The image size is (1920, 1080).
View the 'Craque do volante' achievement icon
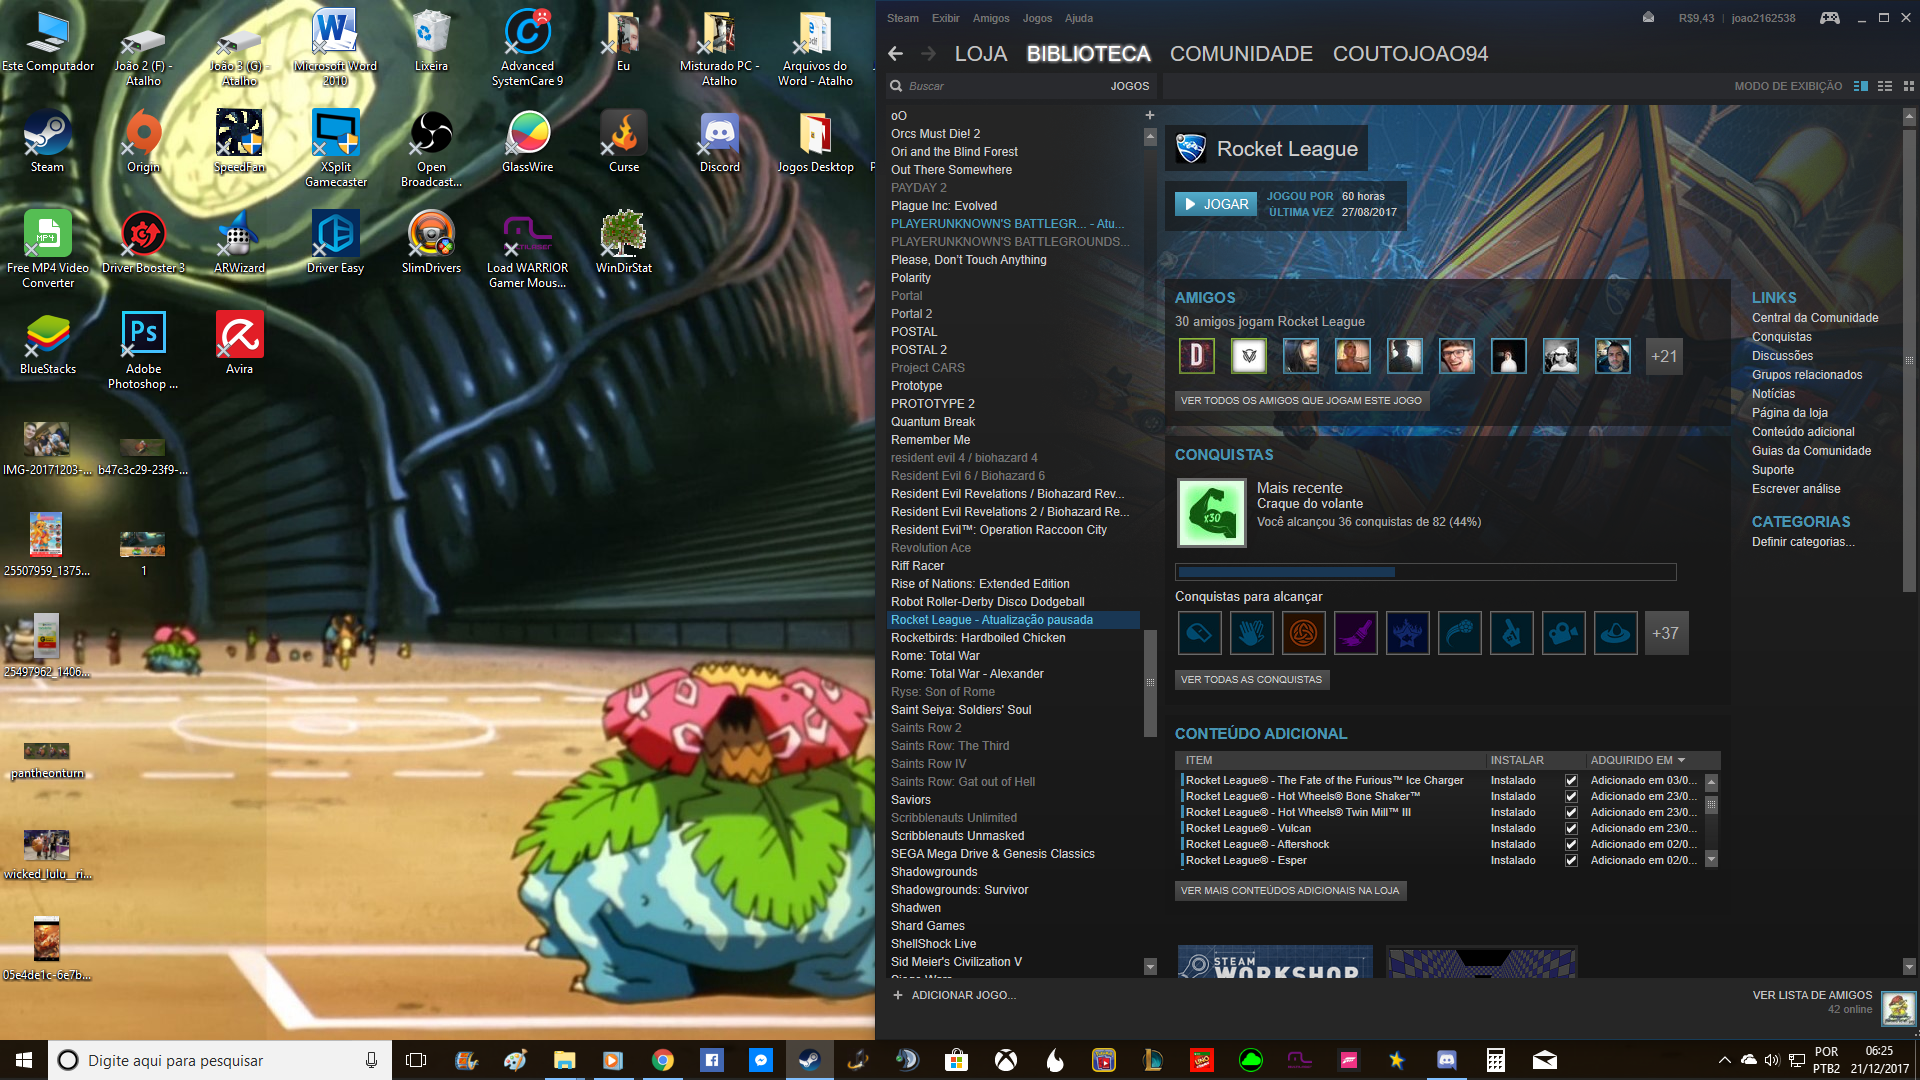coord(1211,513)
